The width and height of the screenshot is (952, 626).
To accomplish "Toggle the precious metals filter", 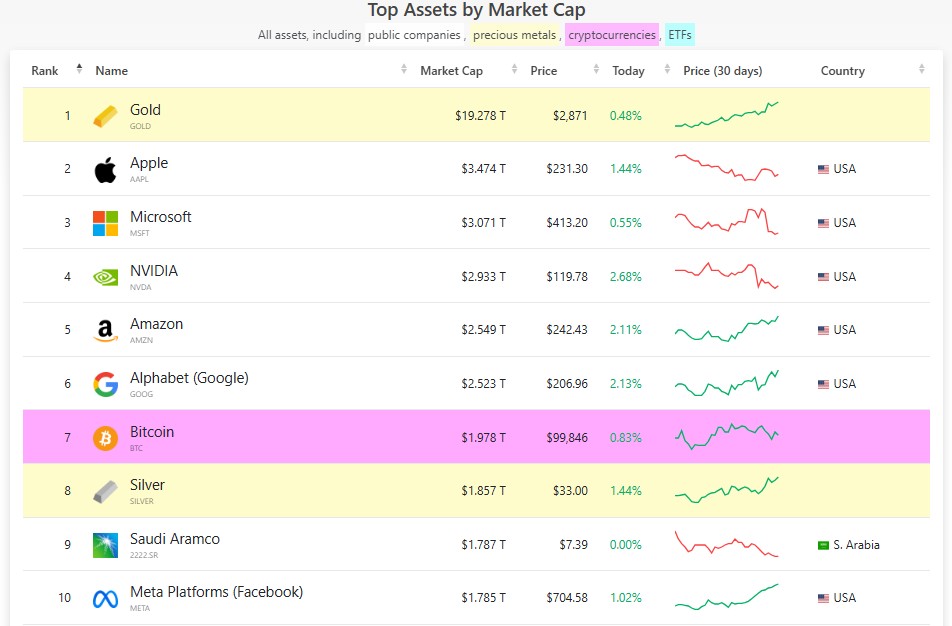I will [514, 35].
